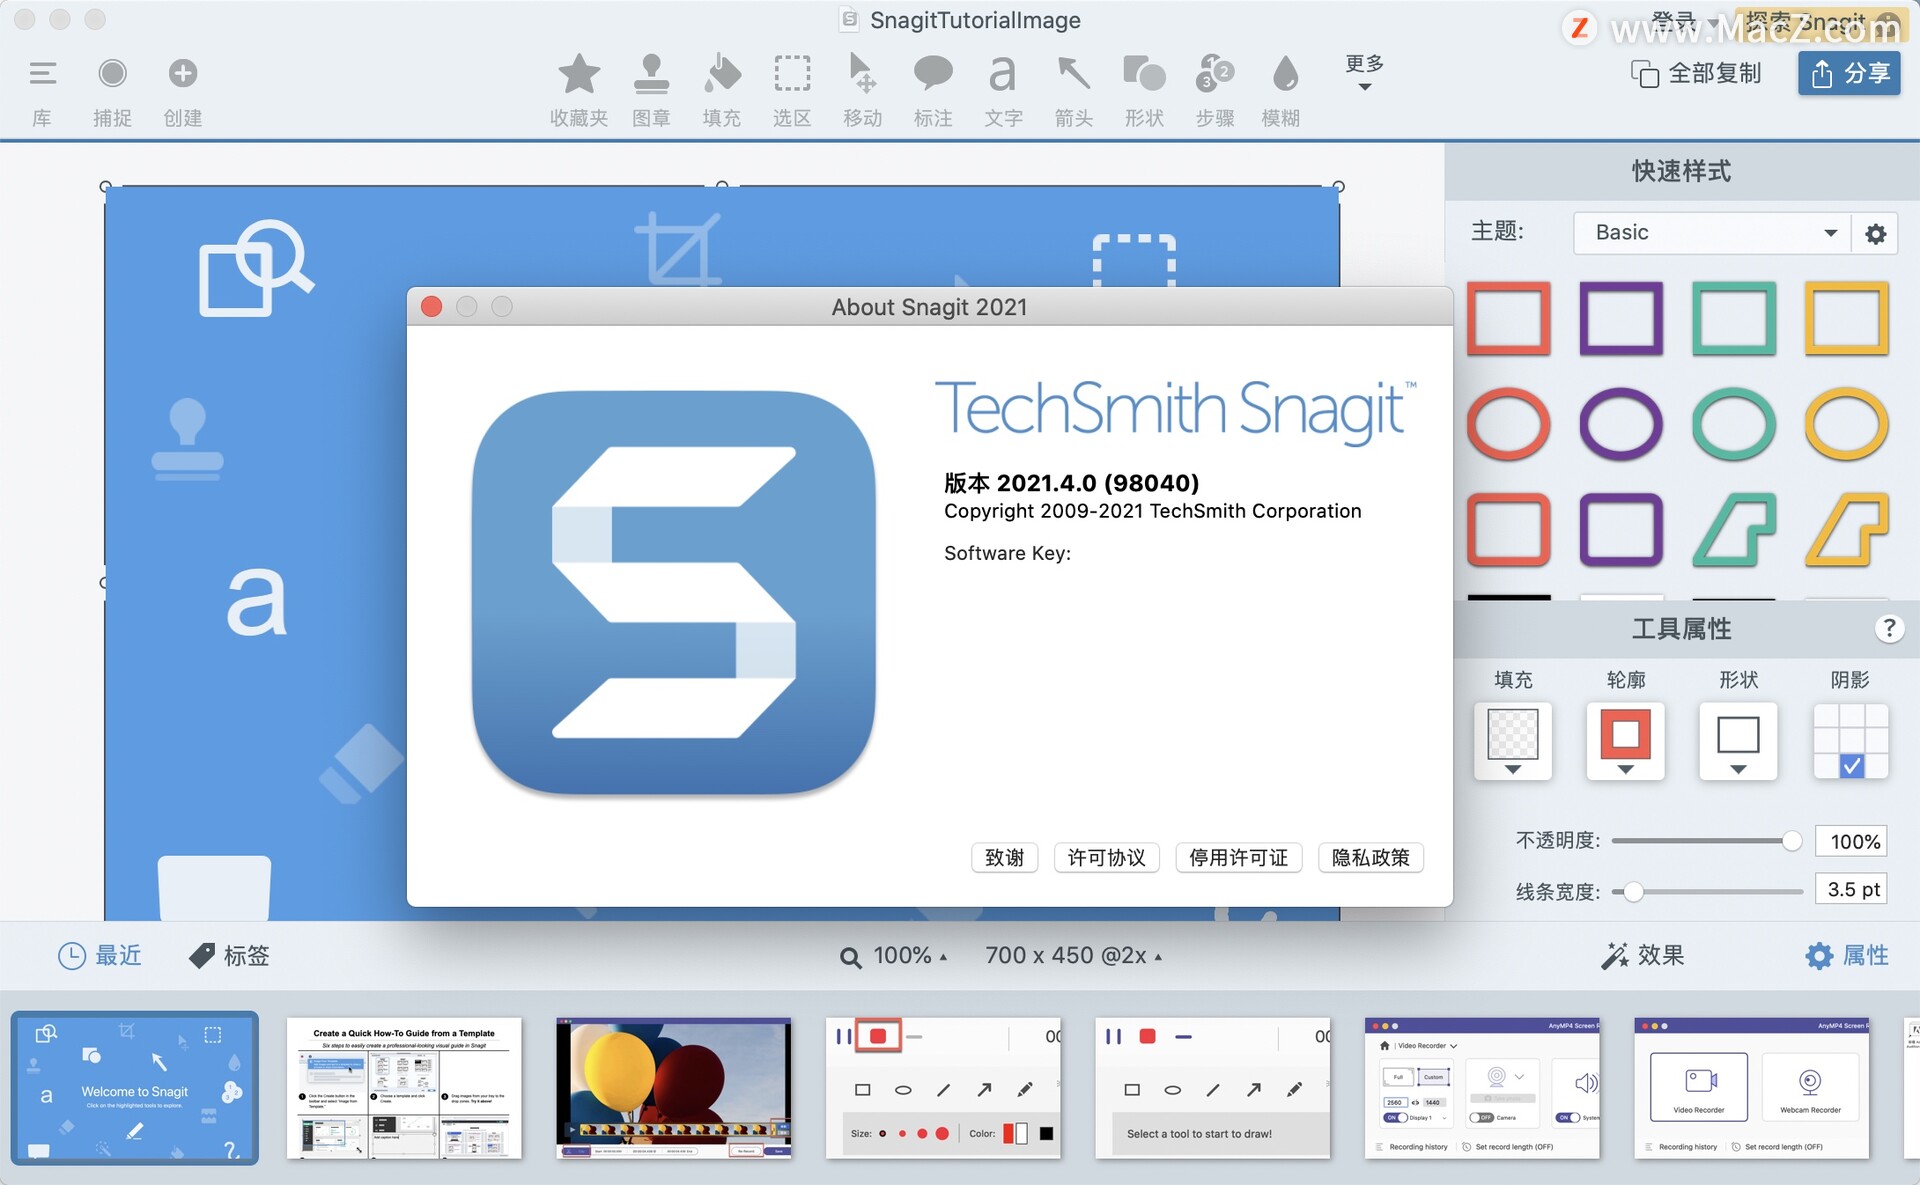Open tool properties help question mark
This screenshot has width=1920, height=1185.
1888,628
